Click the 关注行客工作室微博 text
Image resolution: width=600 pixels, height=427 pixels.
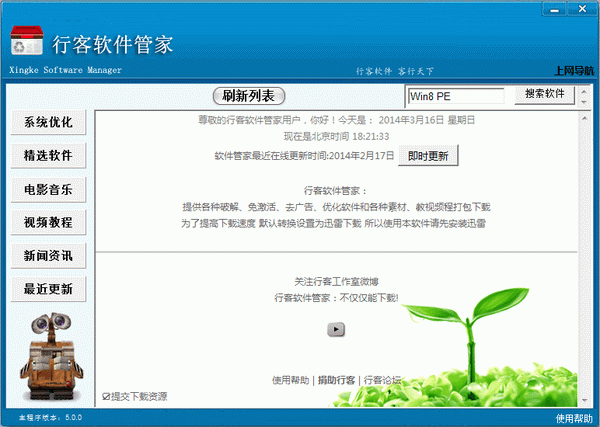click(336, 282)
